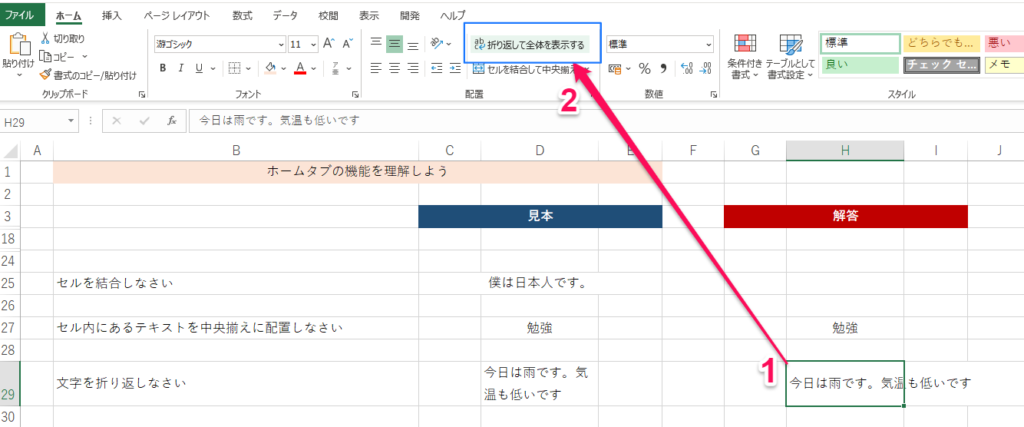Open the font name dropdown (游ゴシック)

coord(278,45)
